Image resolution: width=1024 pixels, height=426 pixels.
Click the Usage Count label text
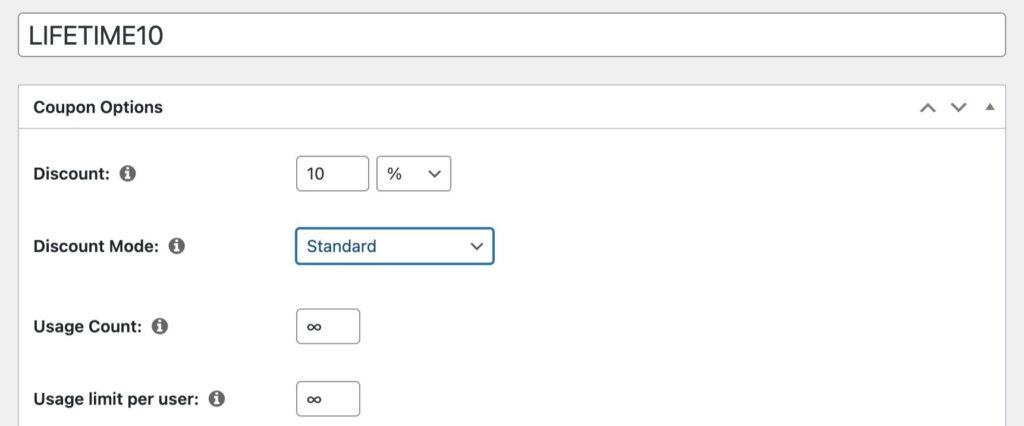coord(87,326)
